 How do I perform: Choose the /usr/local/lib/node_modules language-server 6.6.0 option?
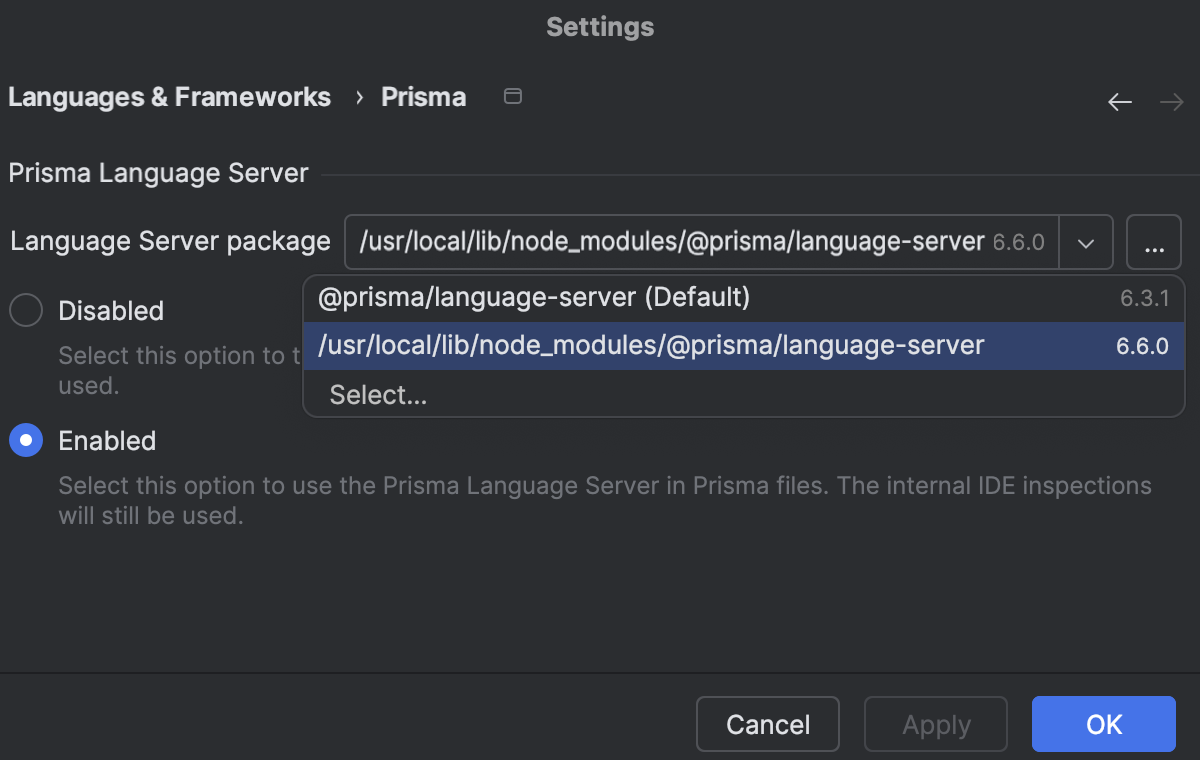pyautogui.click(x=744, y=346)
